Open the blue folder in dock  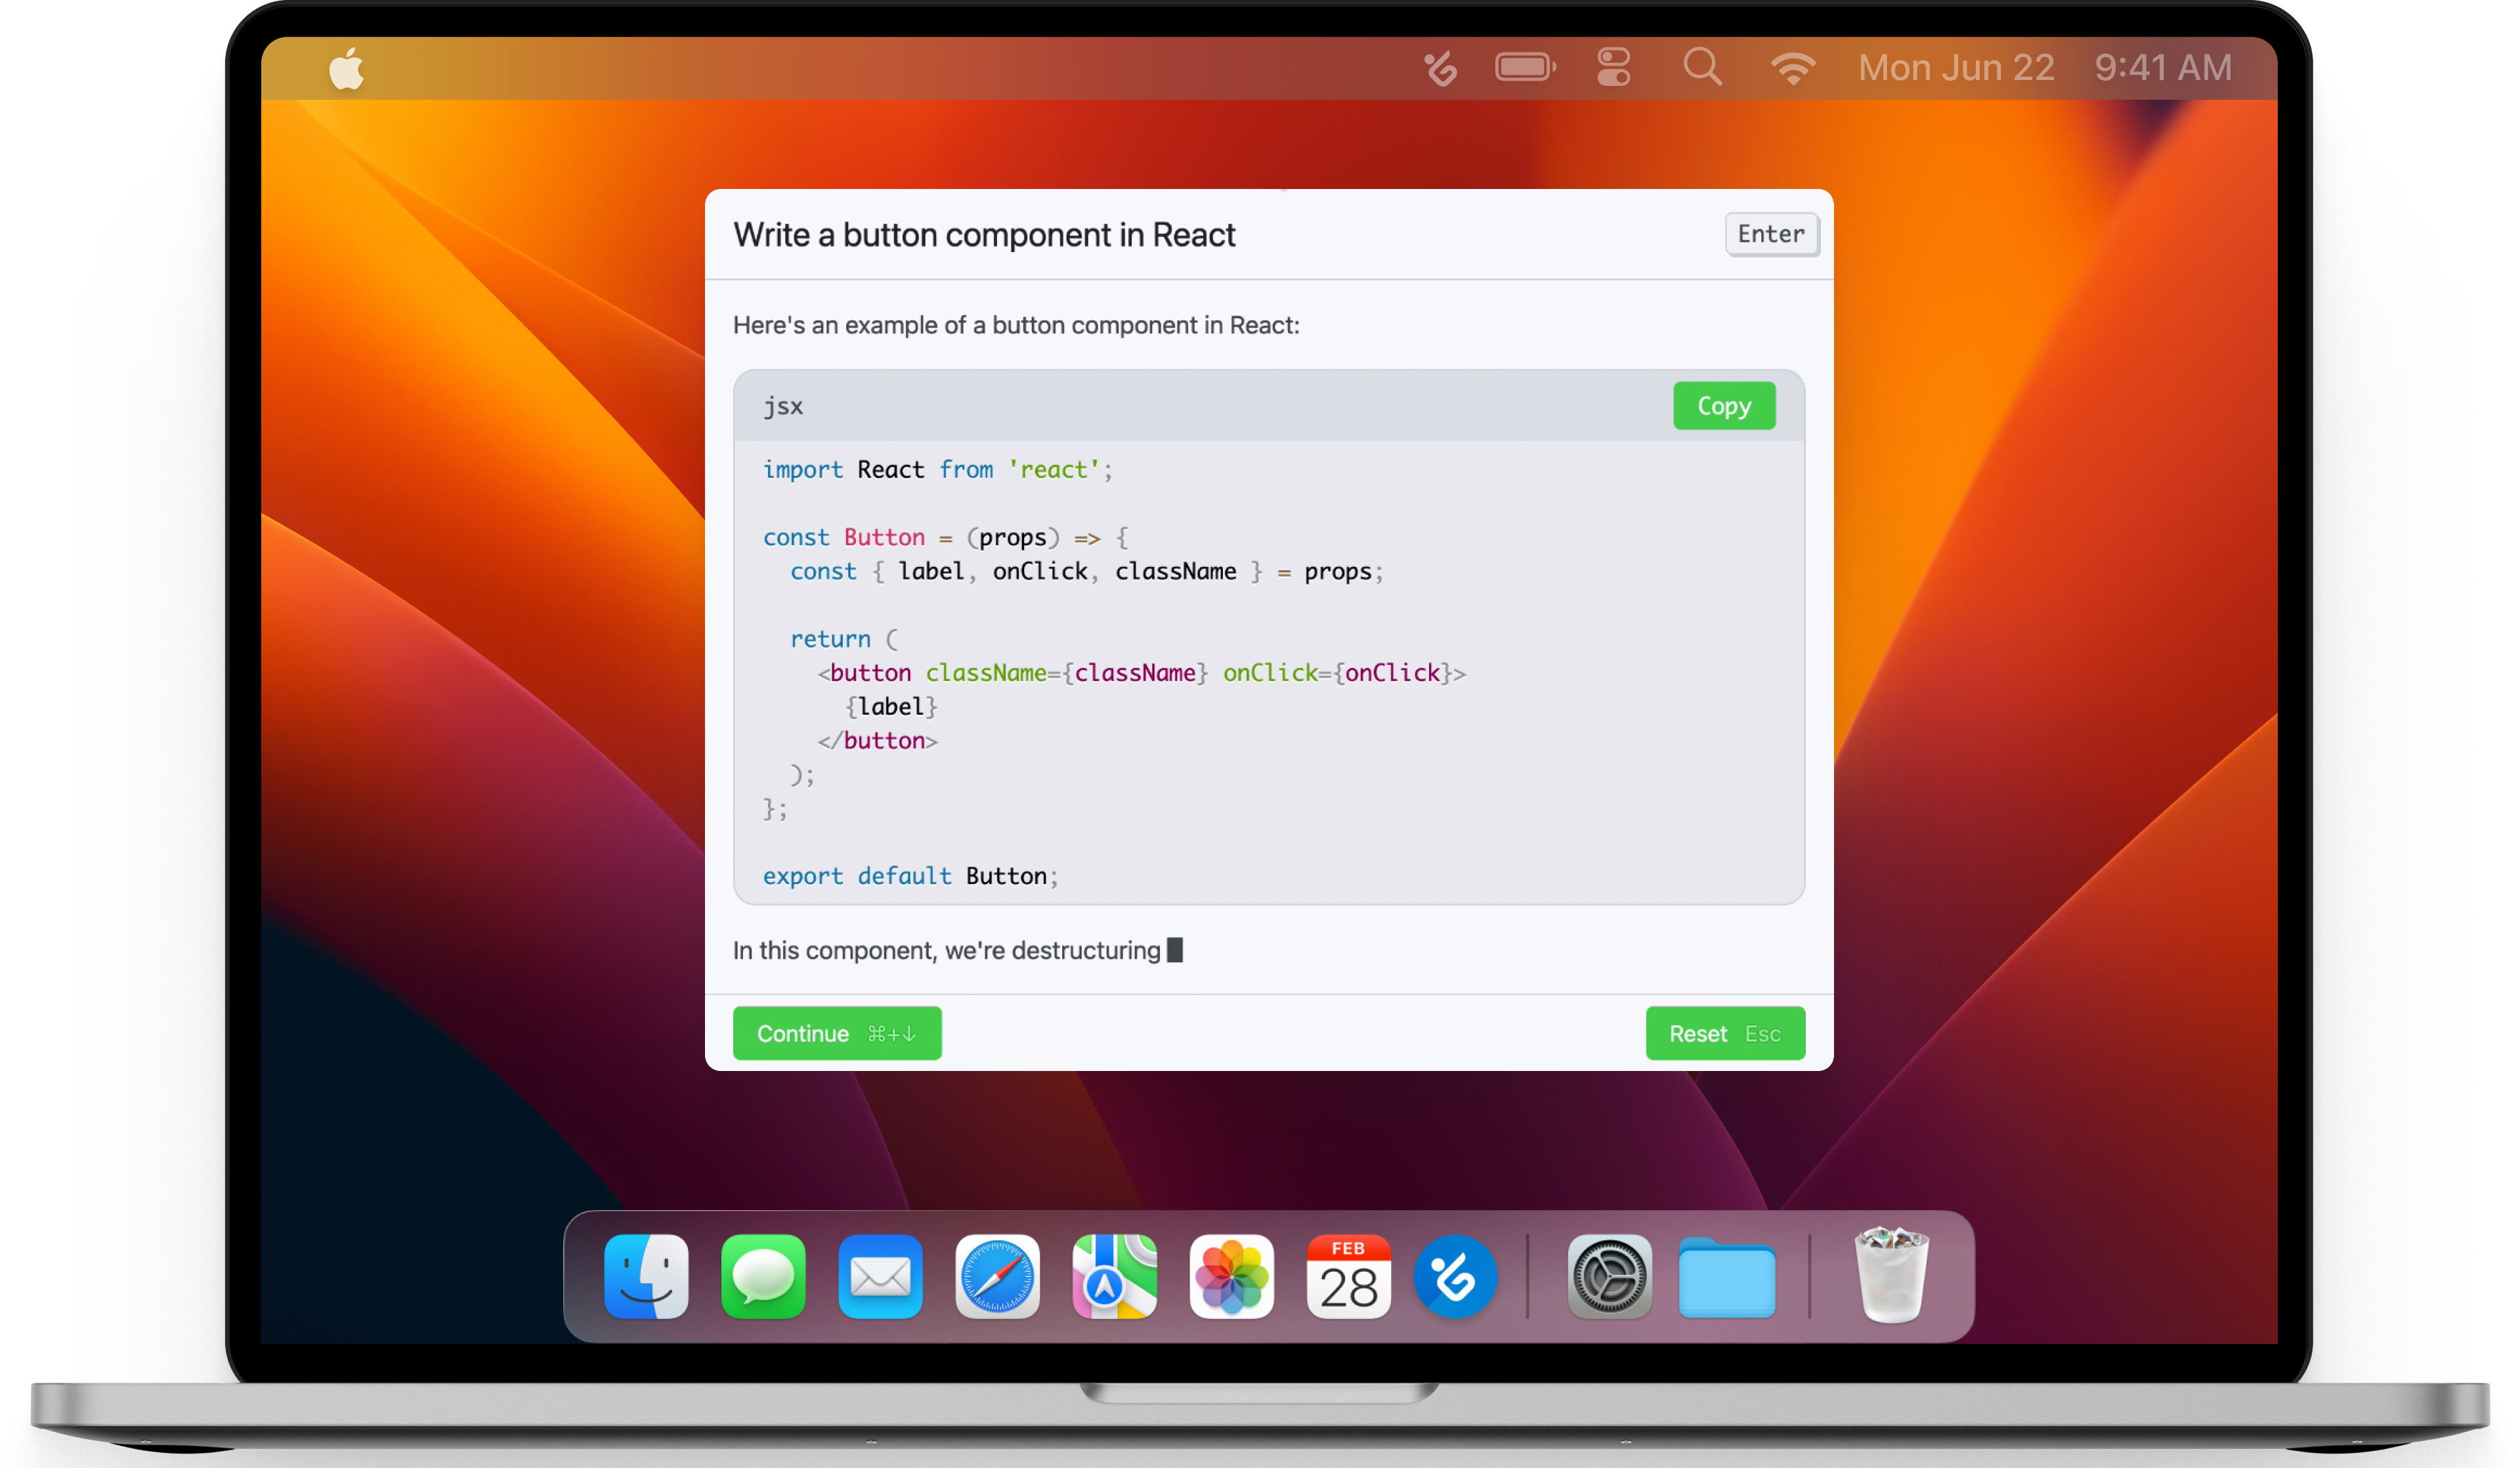(x=1727, y=1278)
